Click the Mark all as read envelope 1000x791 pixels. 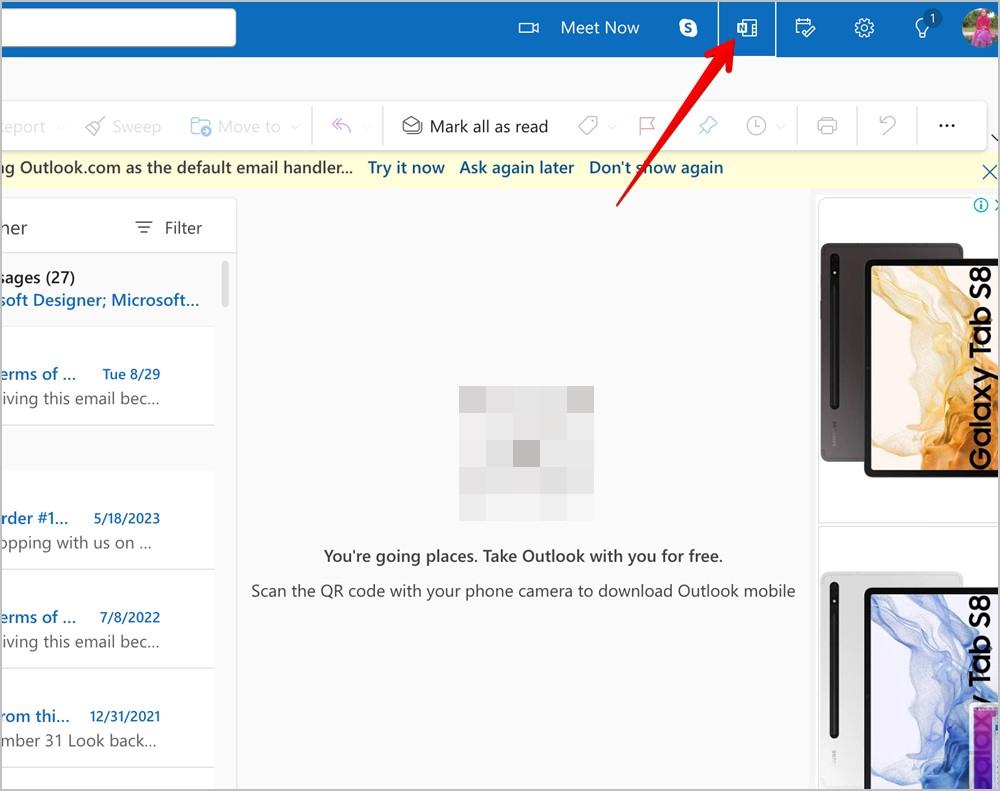[x=412, y=126]
